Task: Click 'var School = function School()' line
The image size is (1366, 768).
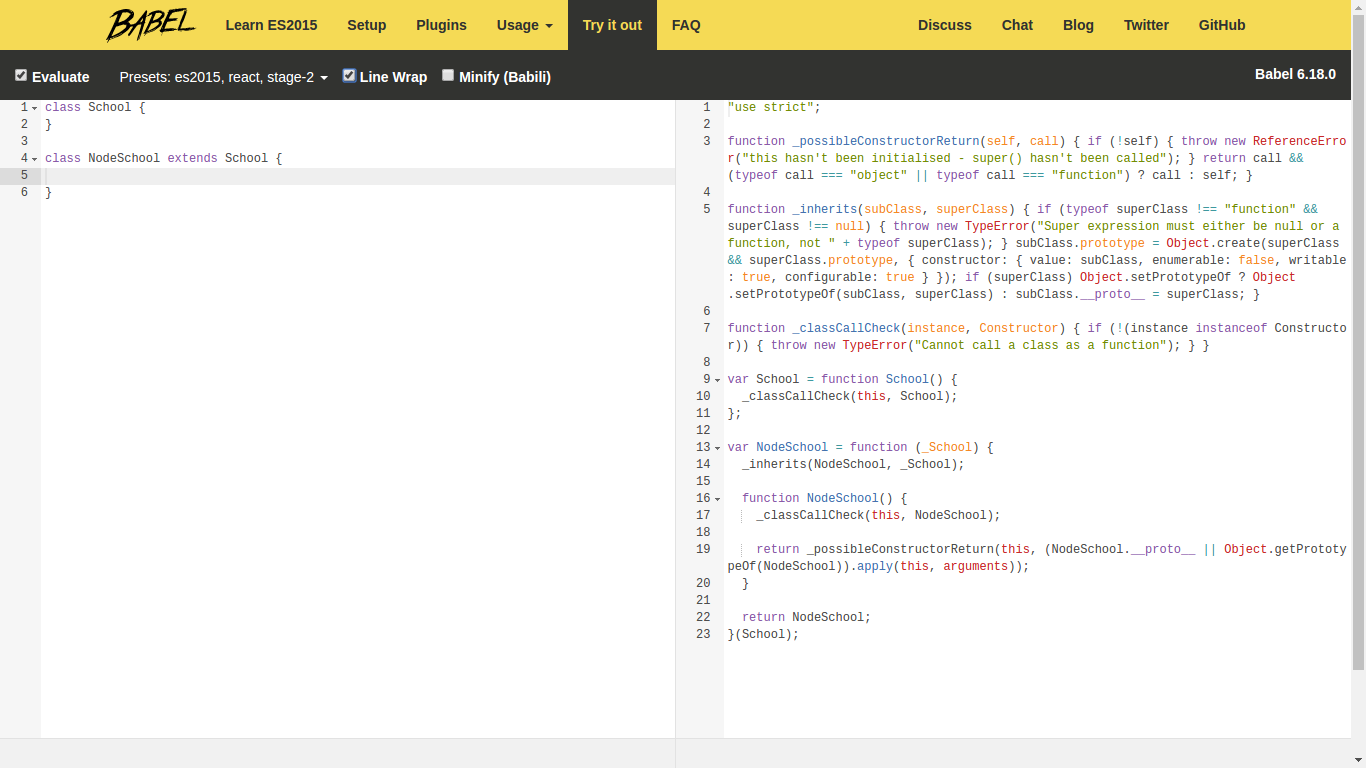Action: 843,379
